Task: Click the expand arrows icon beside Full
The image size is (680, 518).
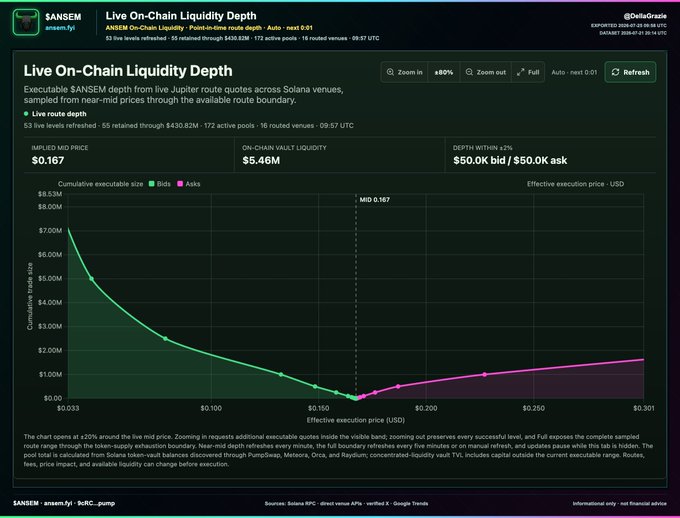Action: tap(520, 72)
